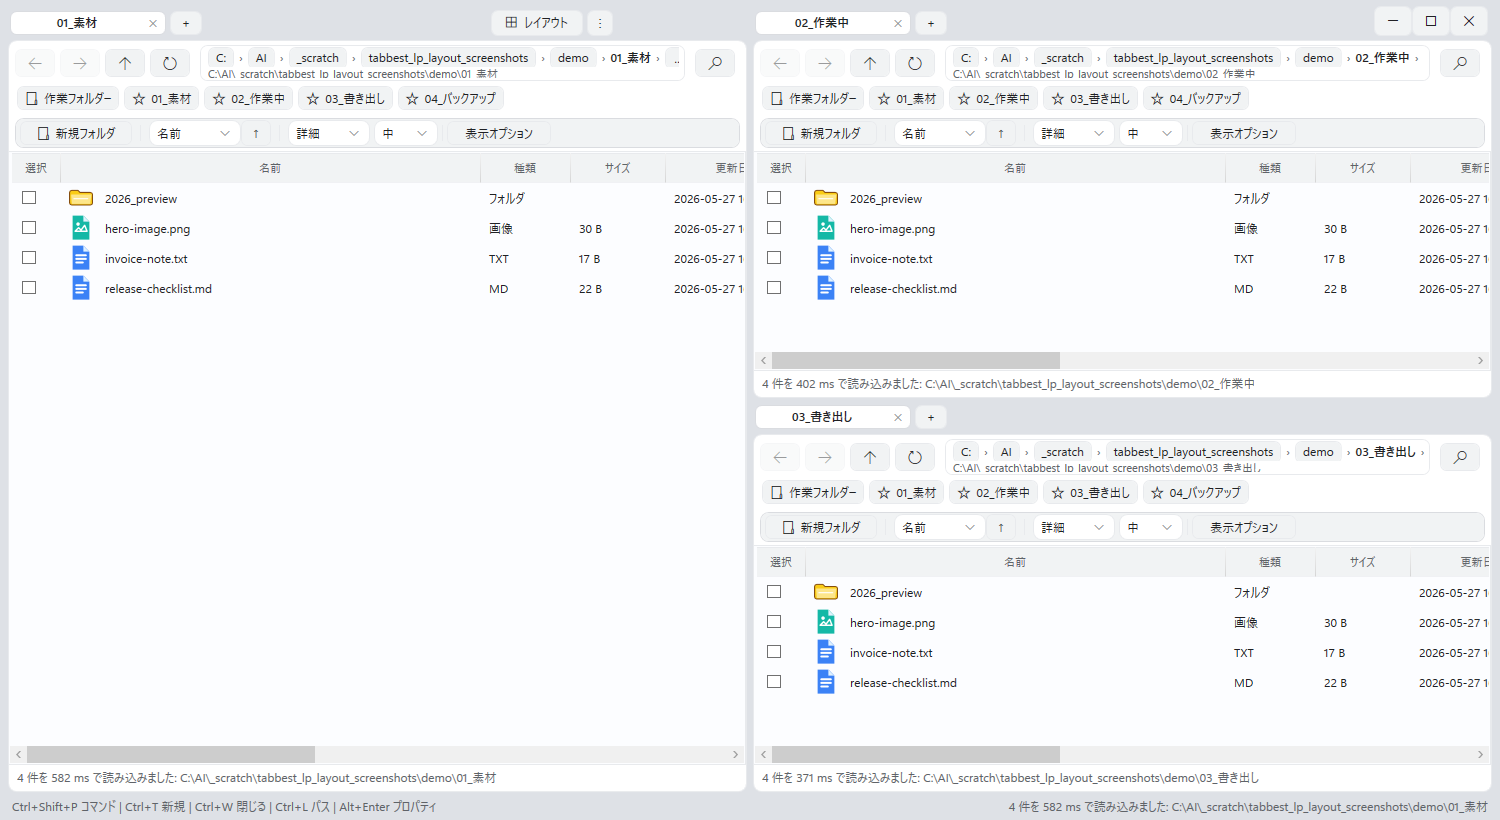Check hero-image.png in 01_素材 pane

tap(29, 228)
